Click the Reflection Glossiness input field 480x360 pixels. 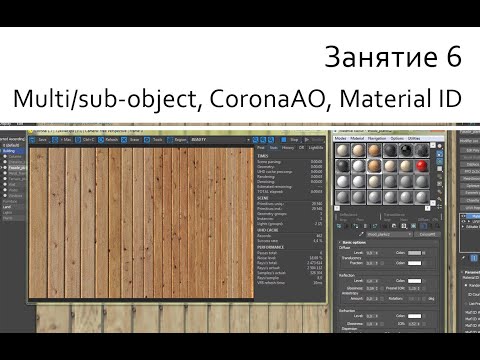pos(371,288)
